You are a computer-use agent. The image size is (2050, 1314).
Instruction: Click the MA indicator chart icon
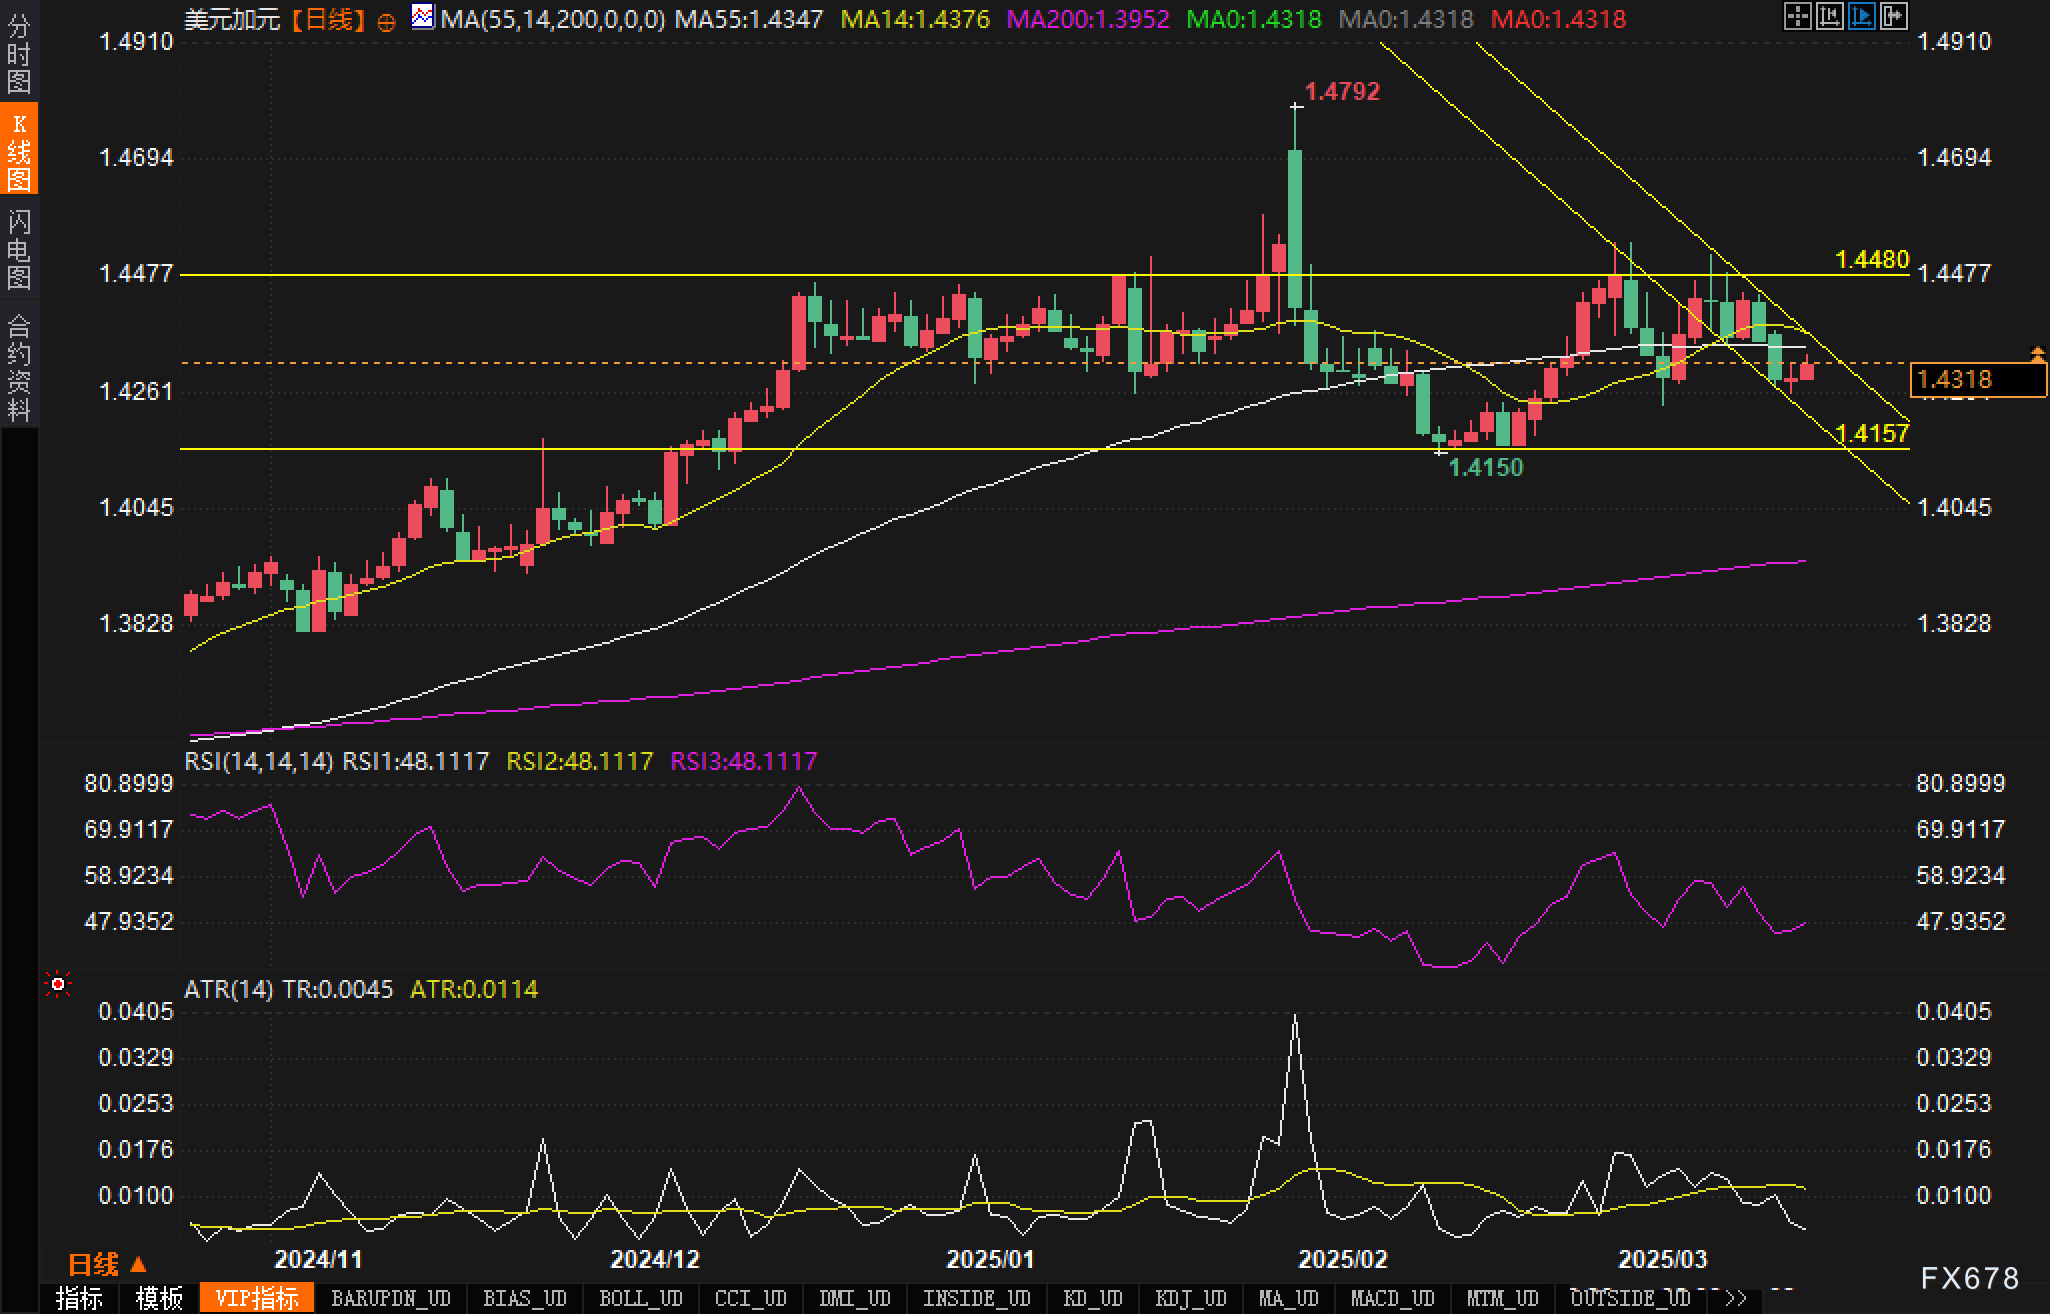tap(423, 17)
